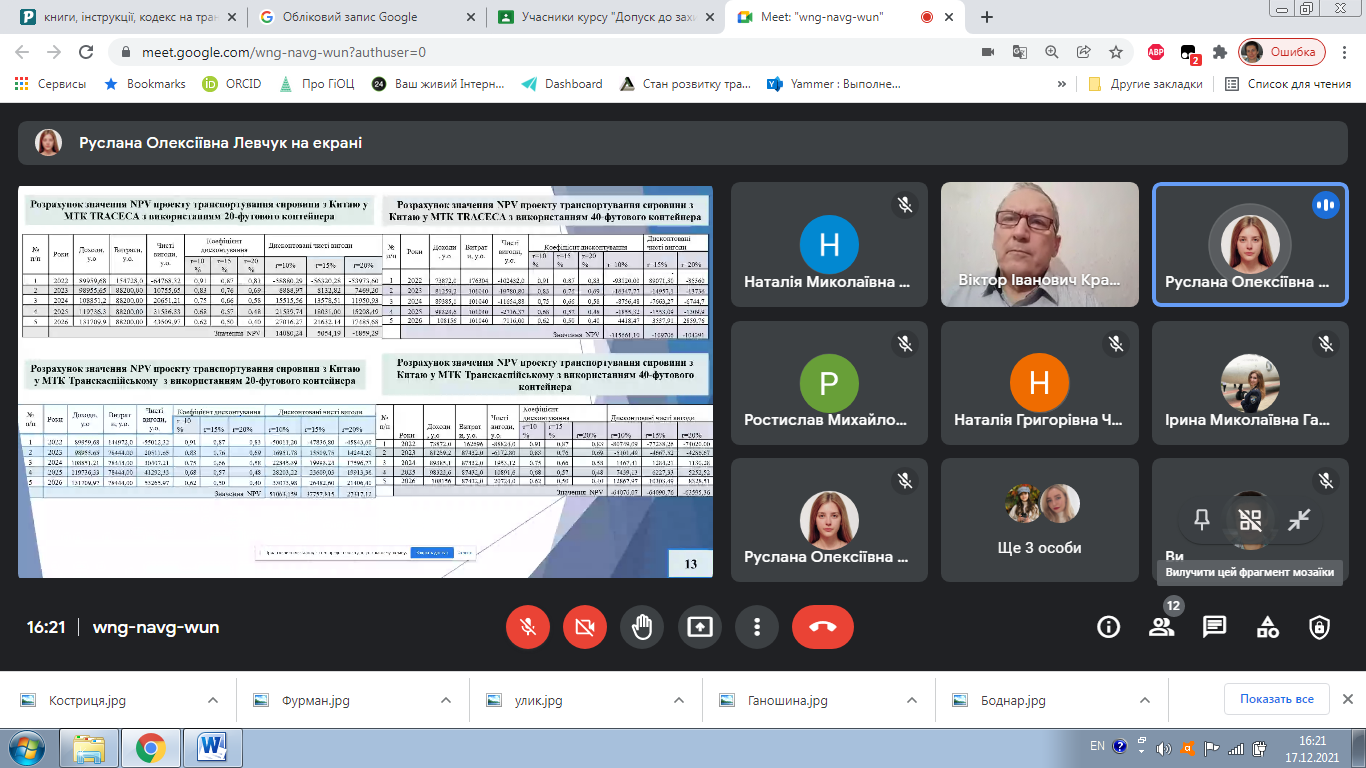
Task: Click the raise hand icon
Action: pyautogui.click(x=642, y=627)
